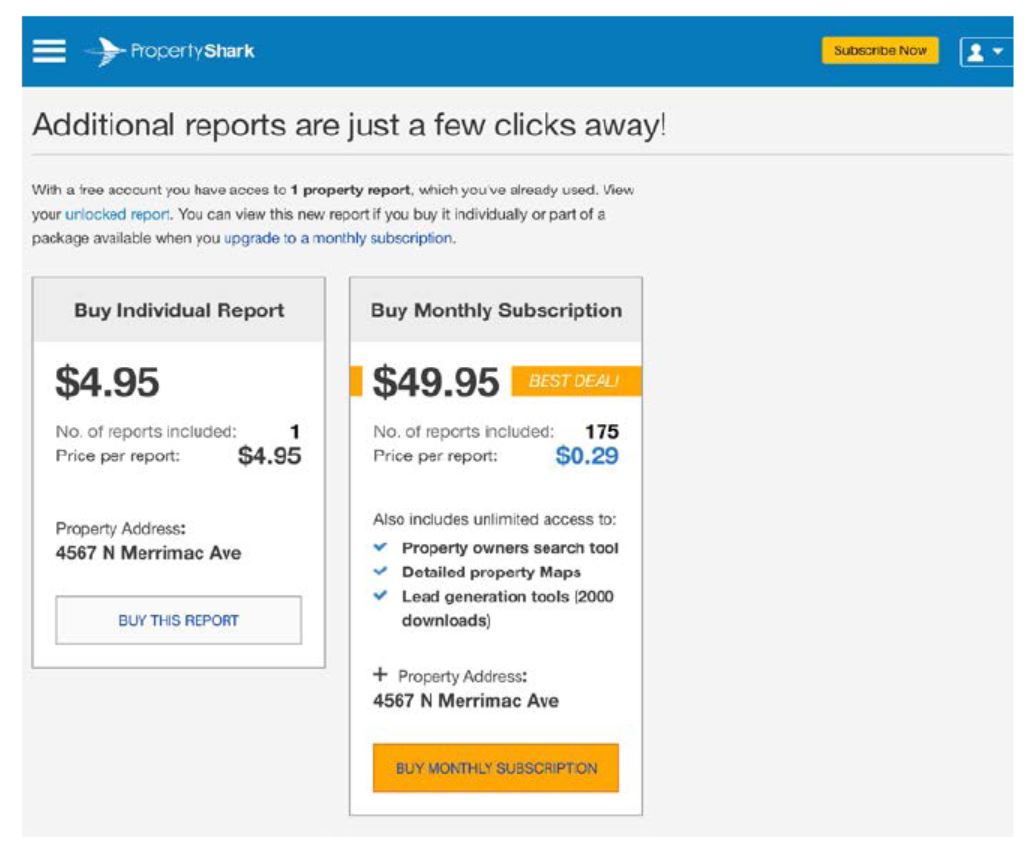Click checkmark beside Lead generation tools

coord(380,596)
